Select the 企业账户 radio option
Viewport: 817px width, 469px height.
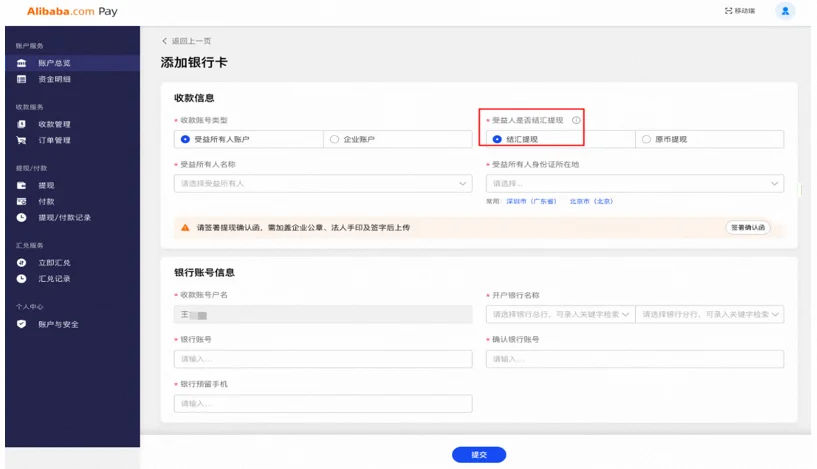(334, 140)
